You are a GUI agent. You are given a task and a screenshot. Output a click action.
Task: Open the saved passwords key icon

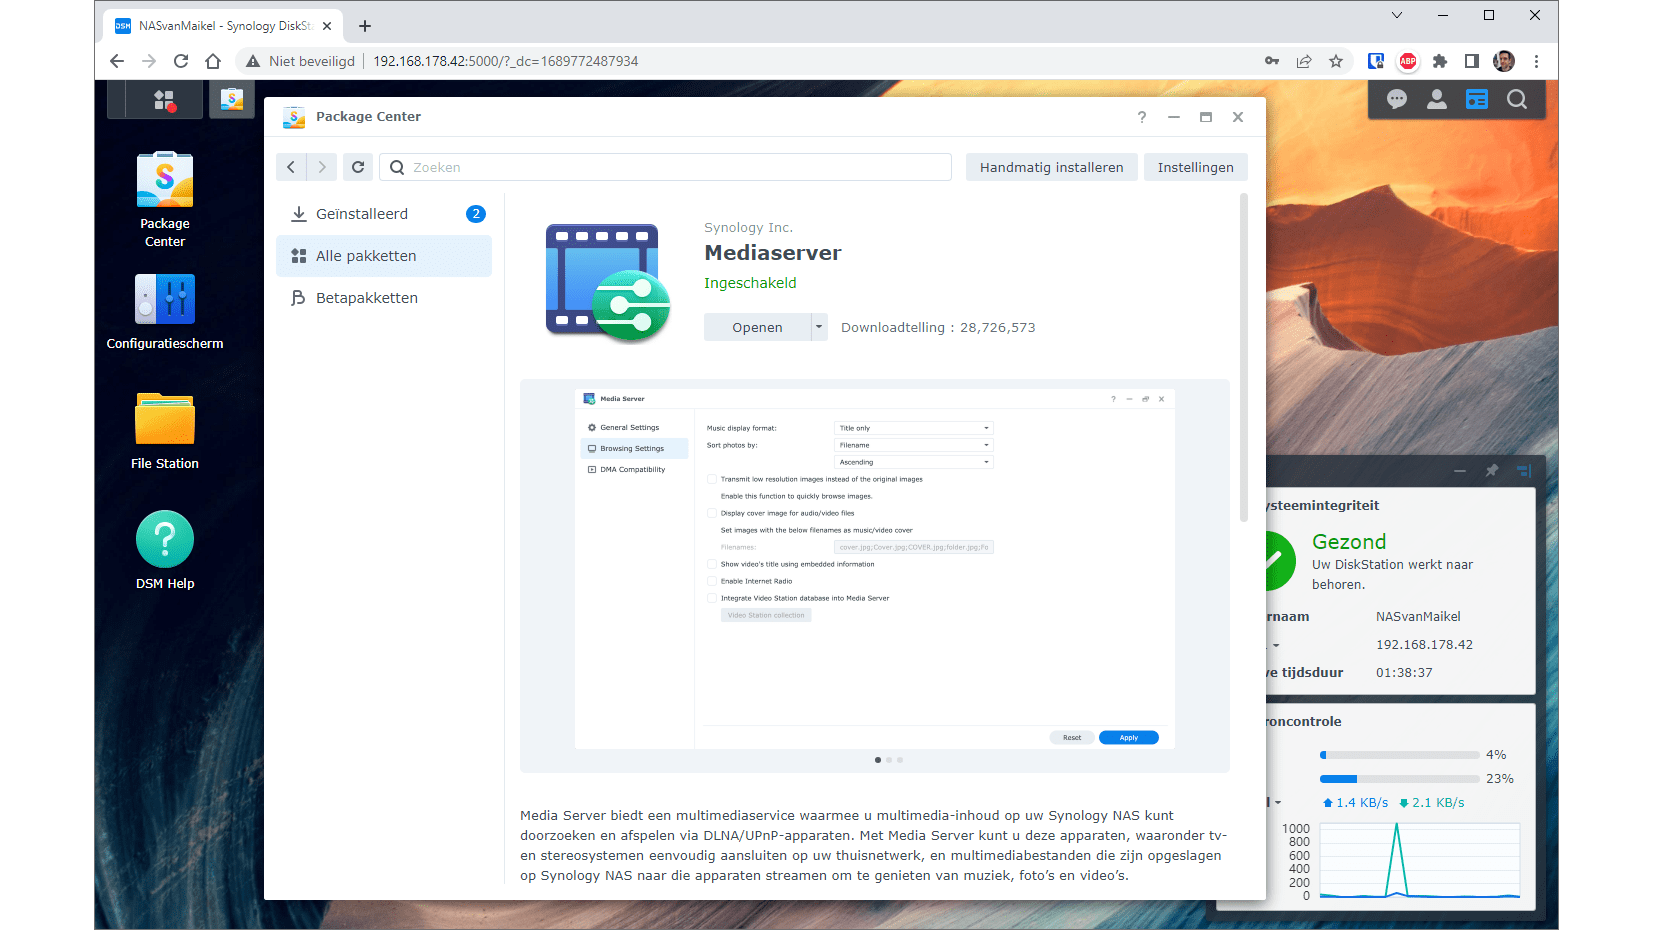click(x=1272, y=61)
